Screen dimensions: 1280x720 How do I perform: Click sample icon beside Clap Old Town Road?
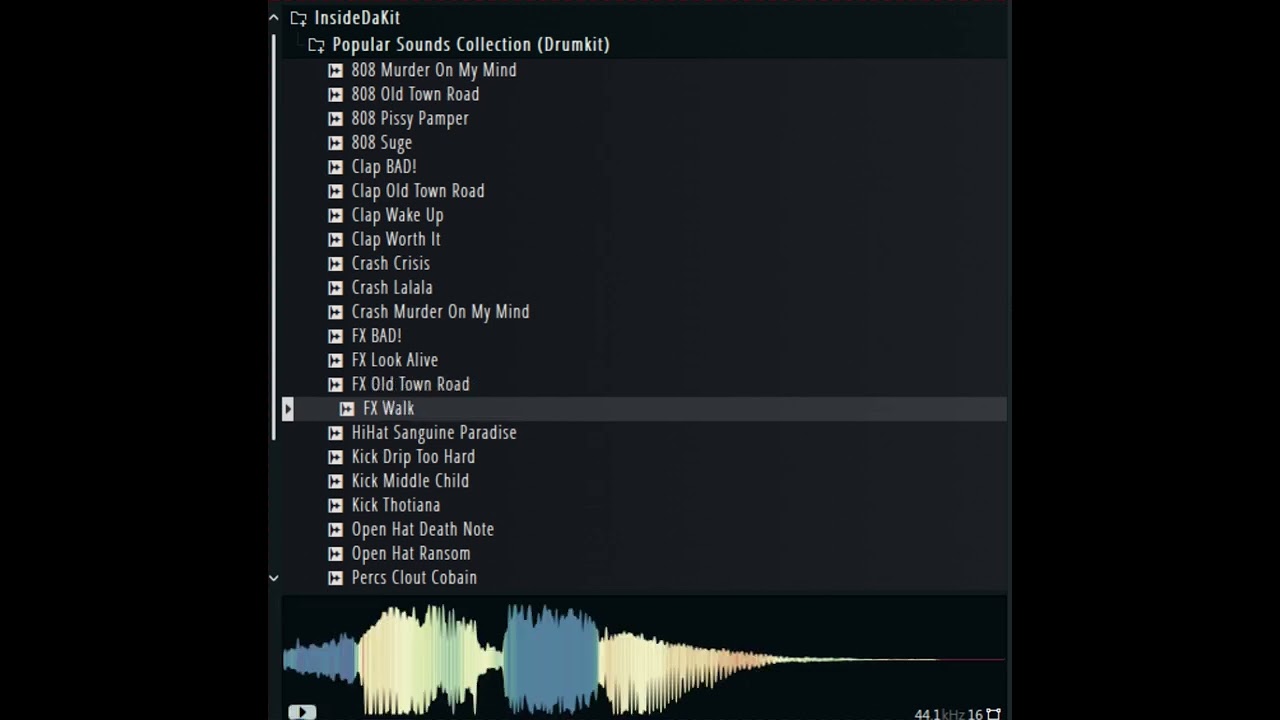336,191
